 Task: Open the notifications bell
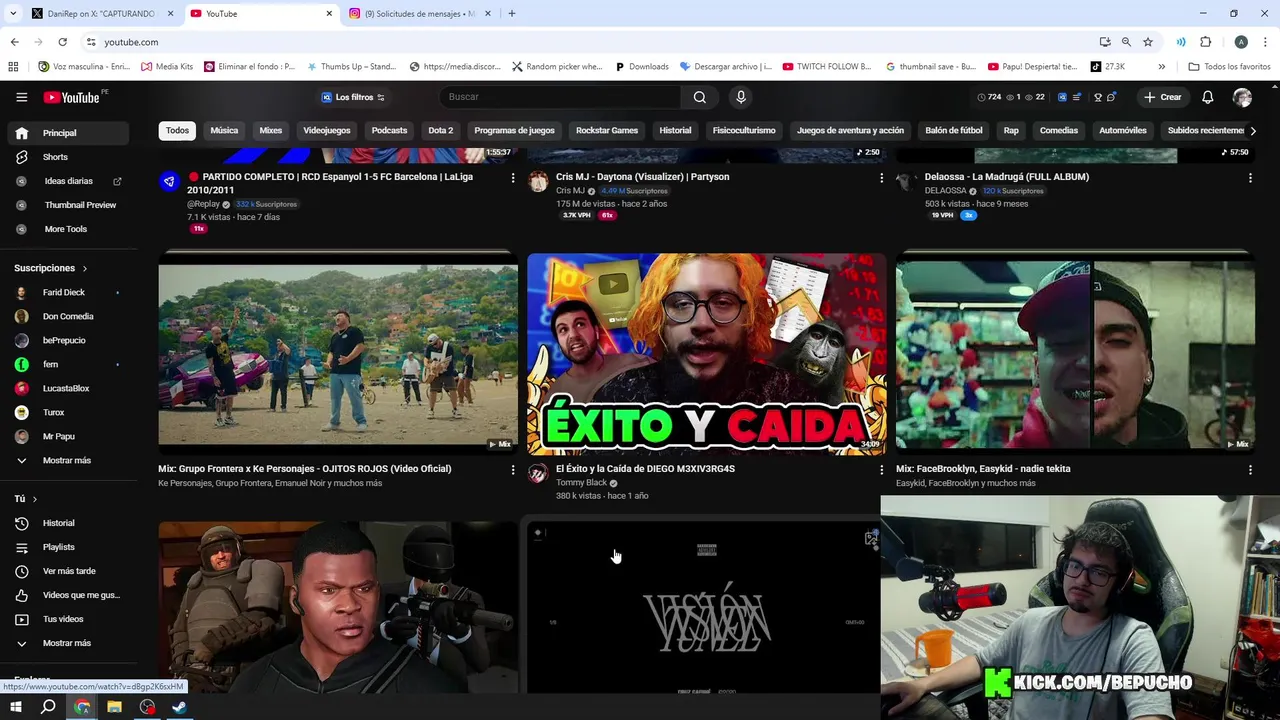pyautogui.click(x=1207, y=97)
